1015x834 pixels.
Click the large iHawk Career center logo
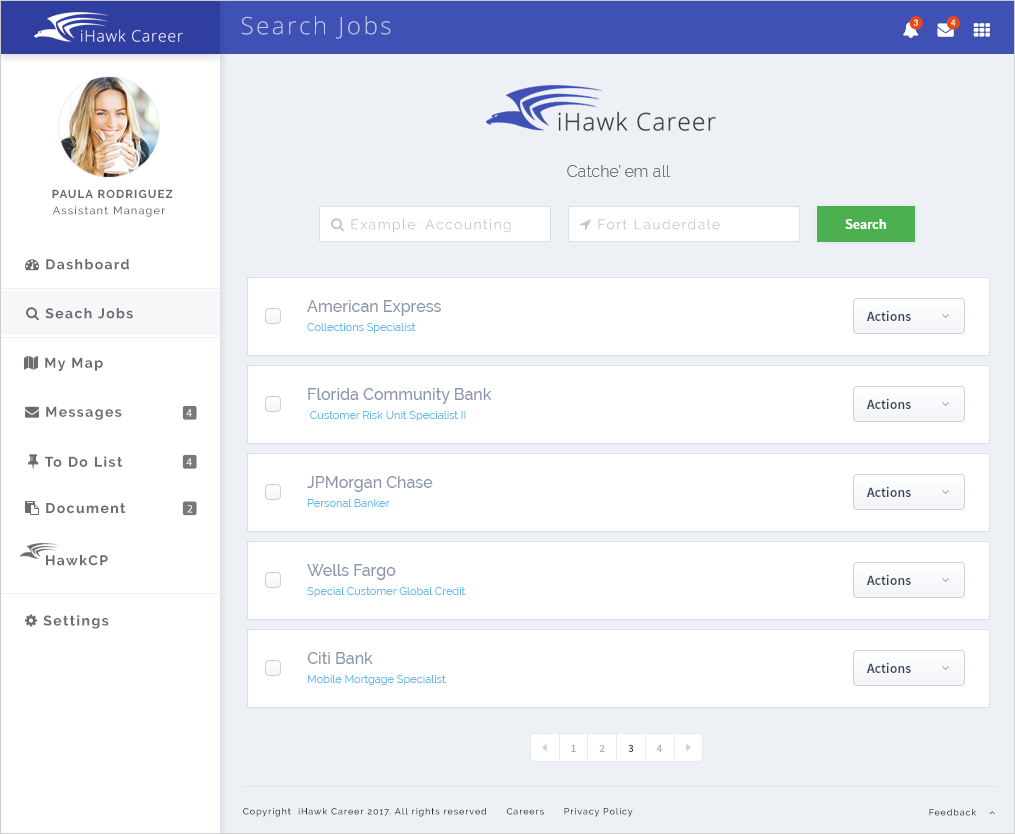pos(601,109)
